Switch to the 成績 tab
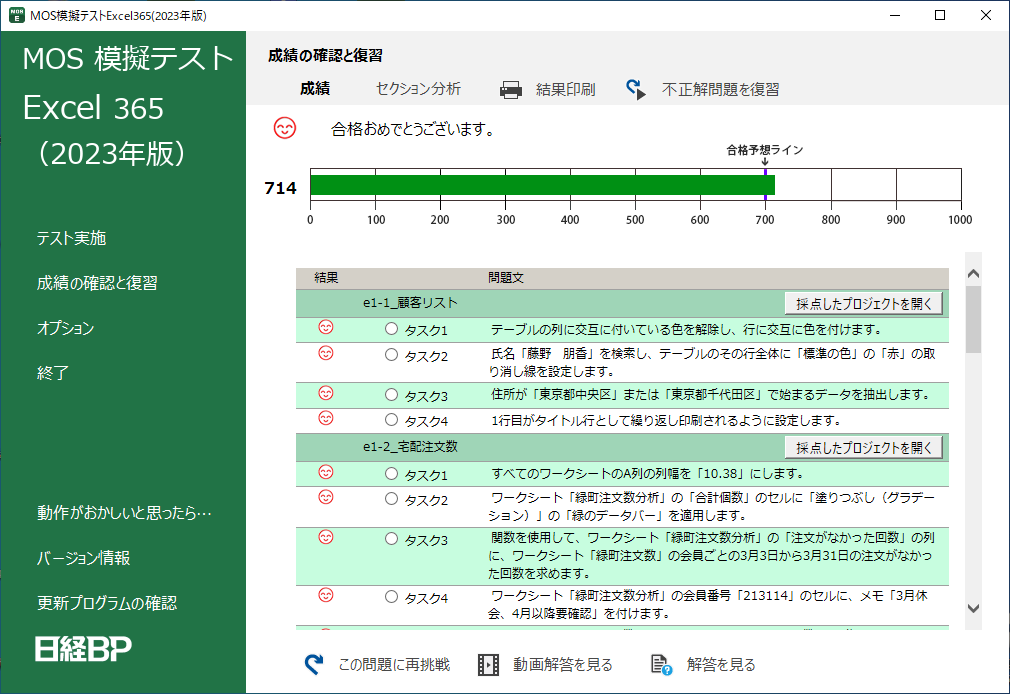Viewport: 1010px width, 694px height. pyautogui.click(x=315, y=89)
